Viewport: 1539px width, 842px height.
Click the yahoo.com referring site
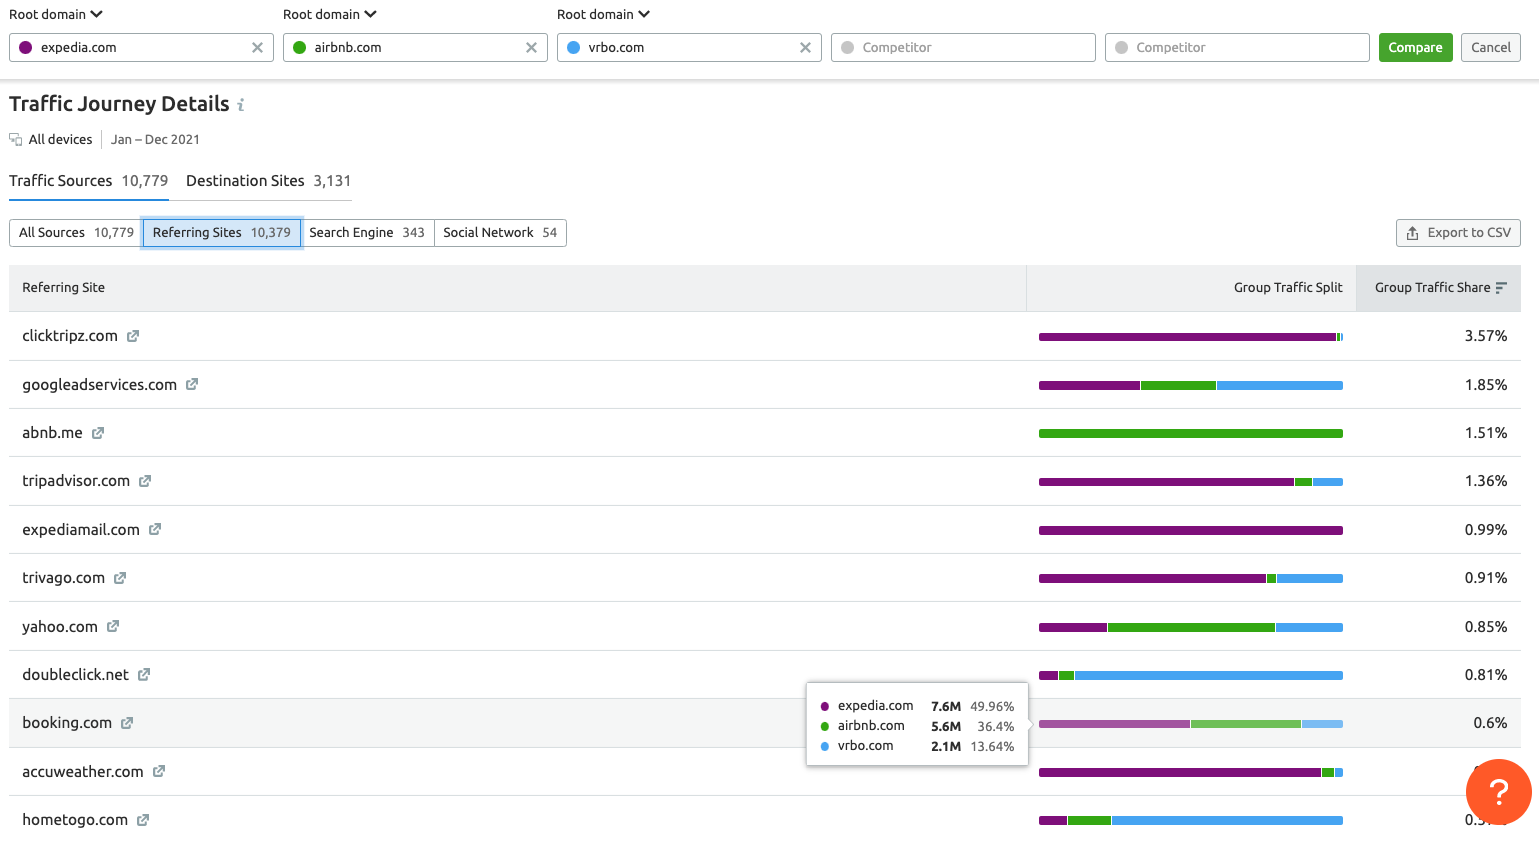60,626
